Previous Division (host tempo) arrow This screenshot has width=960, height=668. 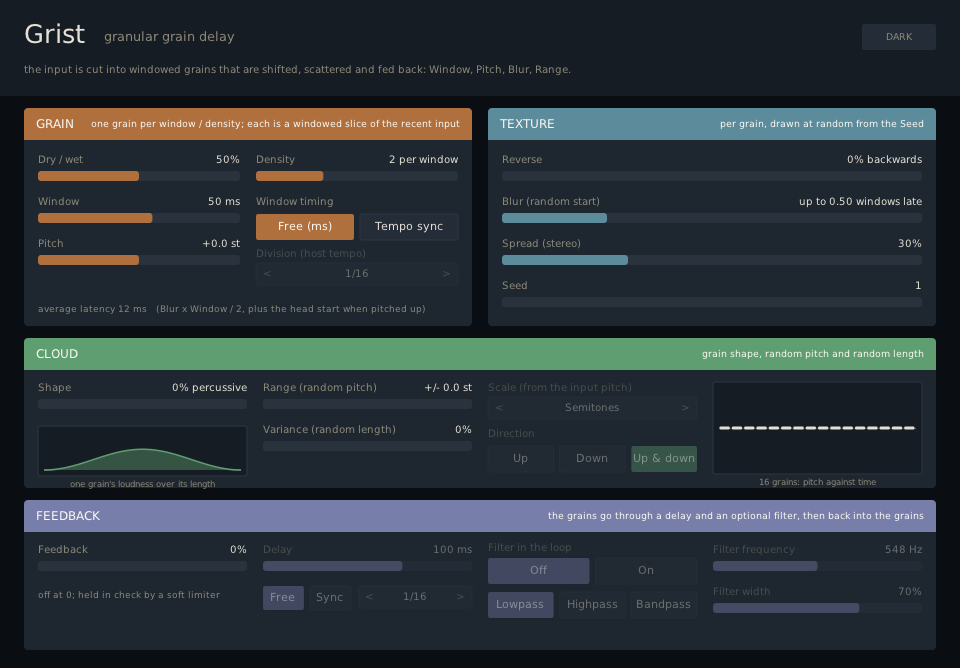click(x=267, y=274)
